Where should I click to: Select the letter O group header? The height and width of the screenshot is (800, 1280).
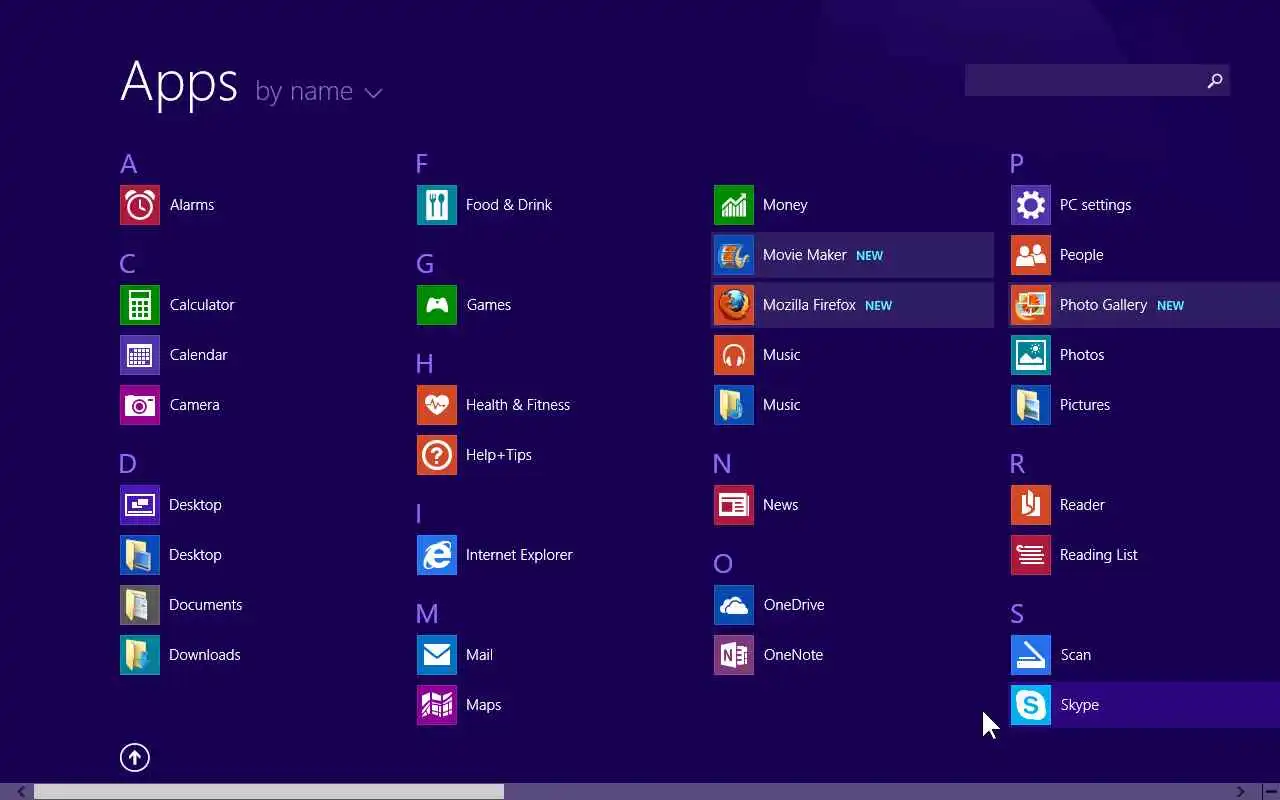723,564
